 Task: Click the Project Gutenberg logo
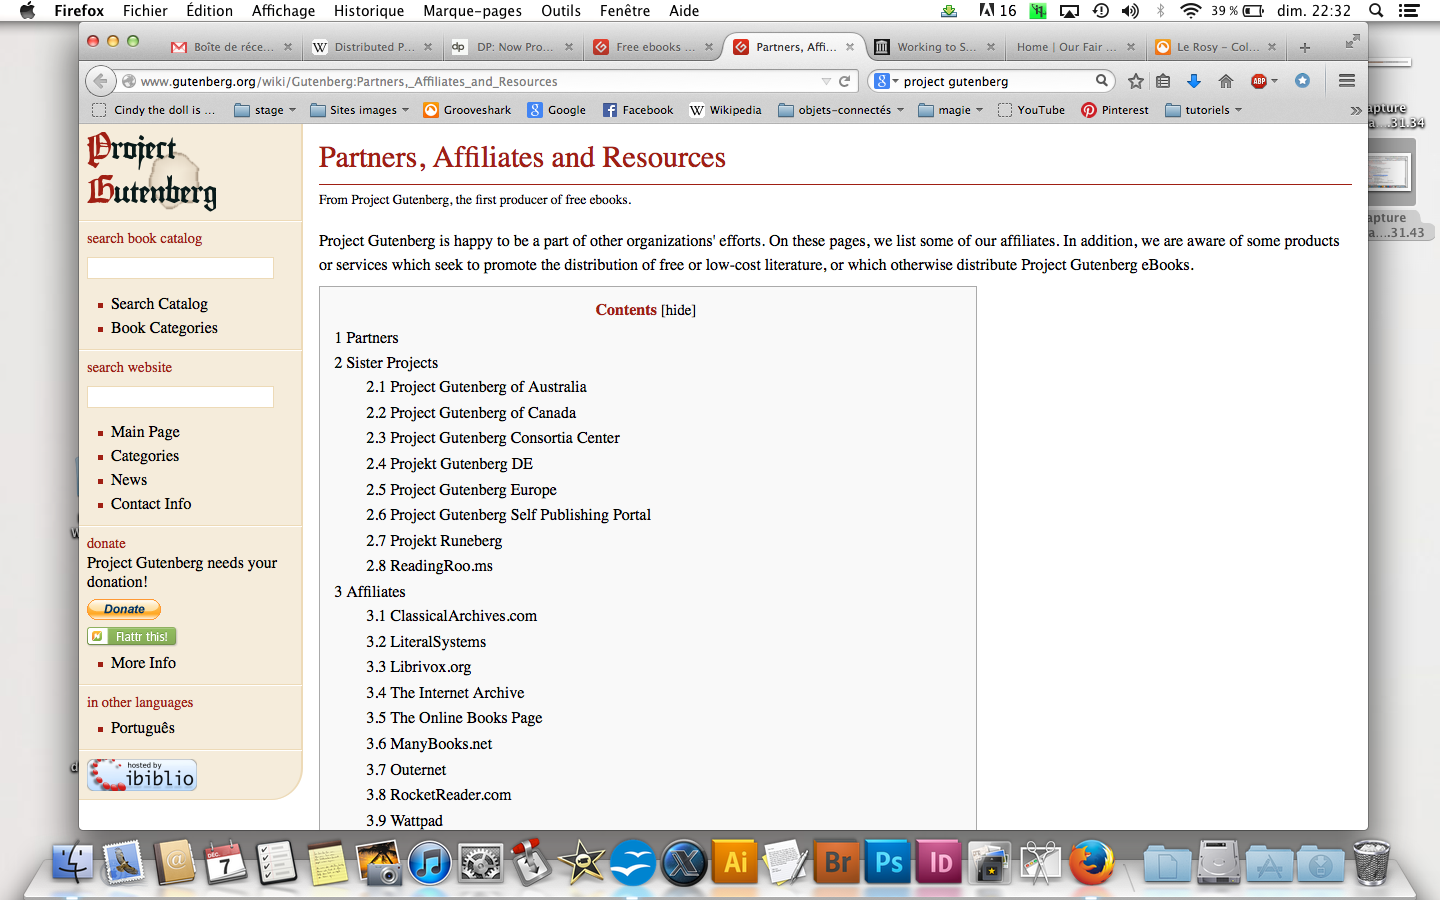tap(152, 171)
